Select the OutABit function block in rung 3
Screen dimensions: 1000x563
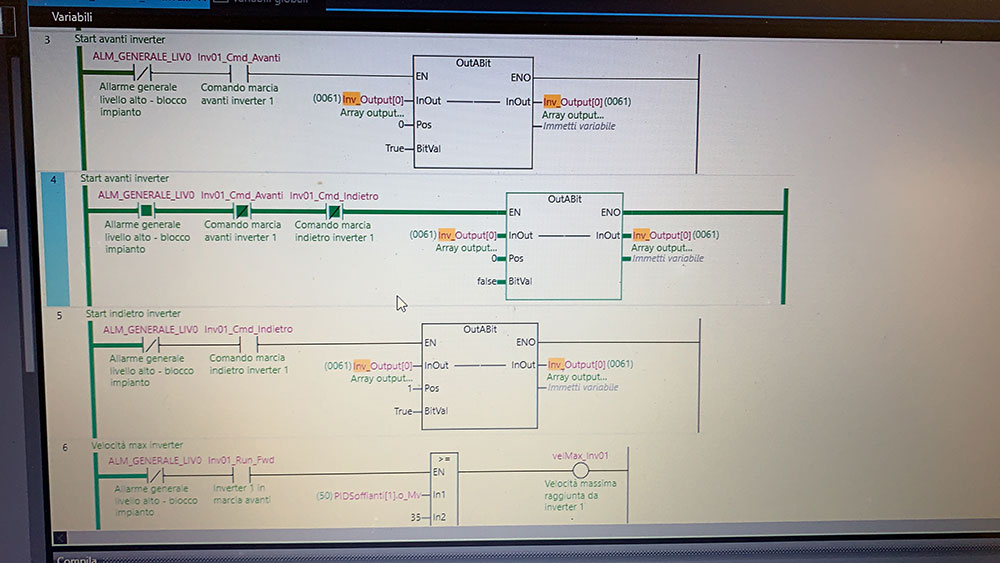point(472,111)
